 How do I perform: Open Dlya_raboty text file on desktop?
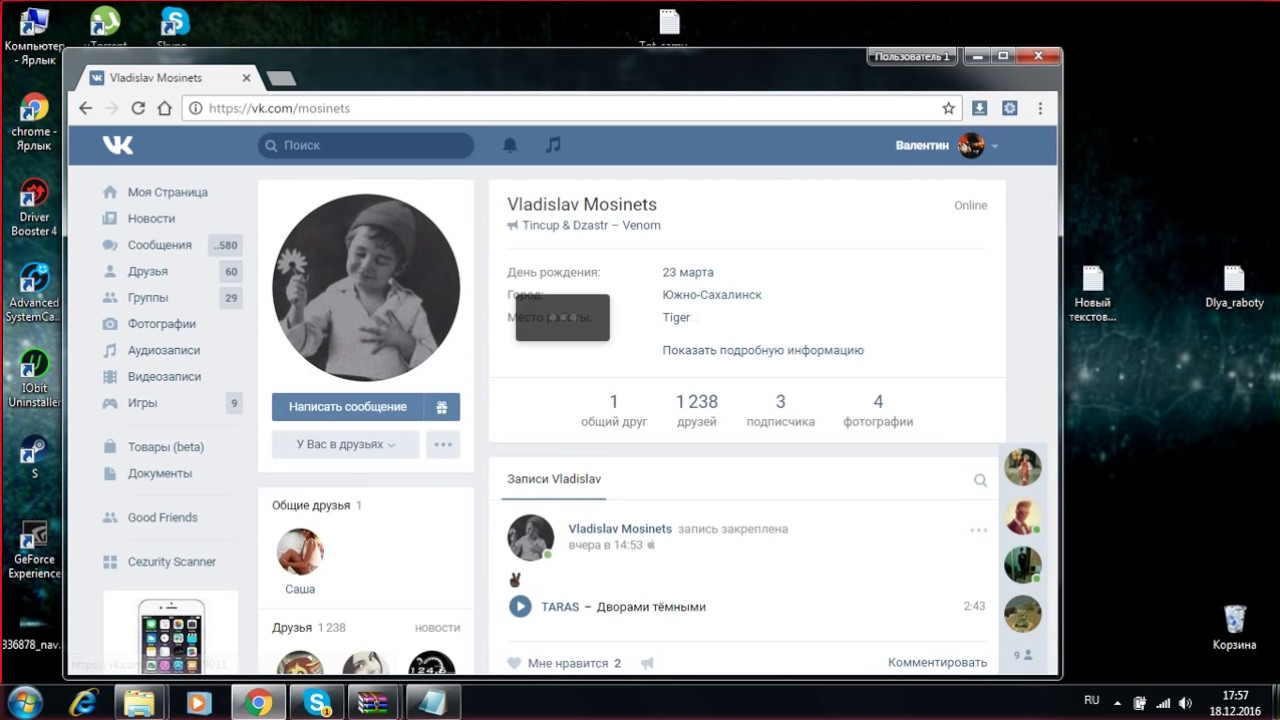pyautogui.click(x=1234, y=287)
